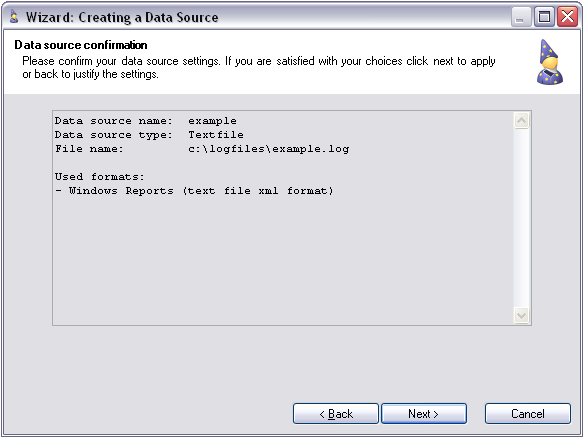
Task: Click the 'Please confirm your data source settings' description
Action: (x=259, y=67)
